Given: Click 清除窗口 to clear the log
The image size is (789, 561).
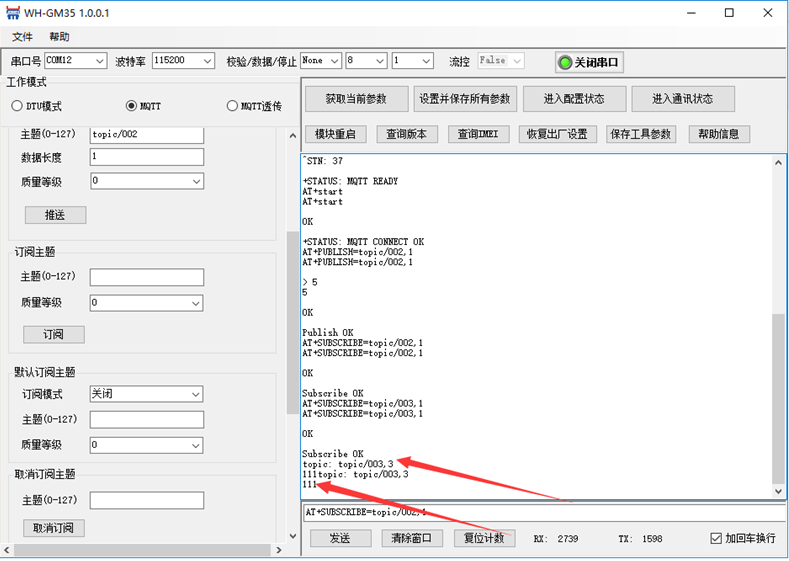Looking at the screenshot, I should click(x=412, y=538).
